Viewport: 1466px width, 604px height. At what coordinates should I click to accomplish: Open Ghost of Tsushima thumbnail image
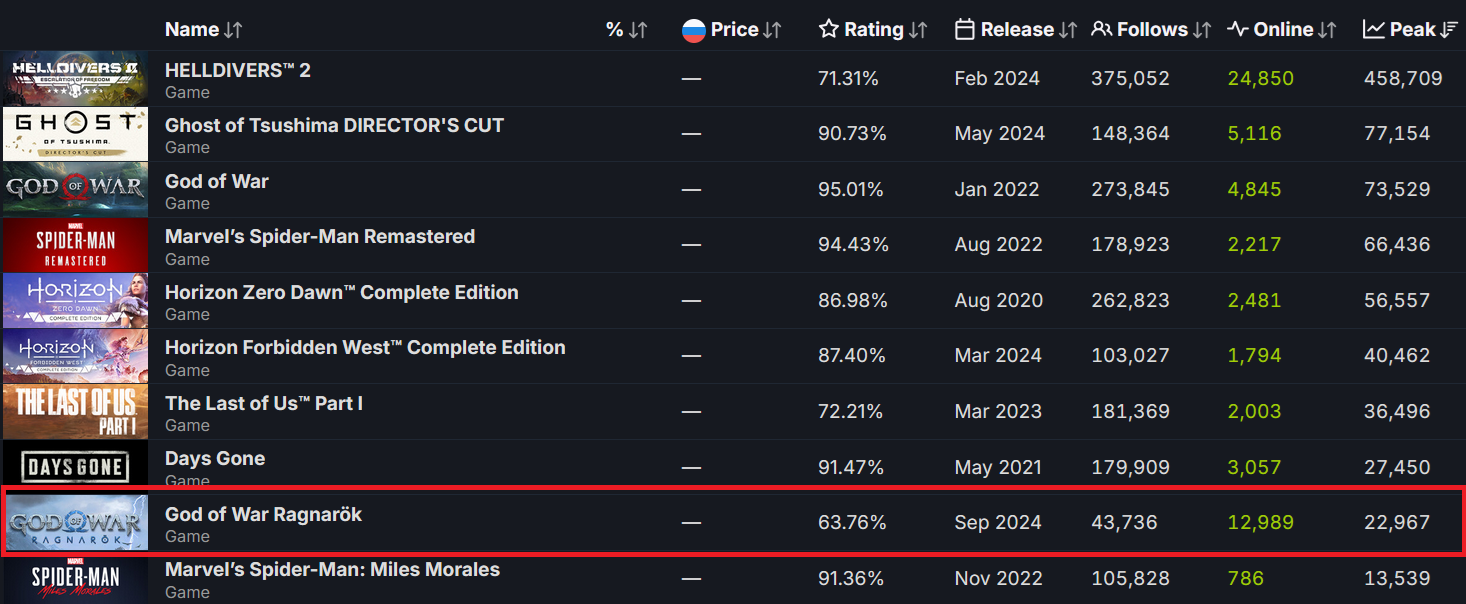click(75, 134)
